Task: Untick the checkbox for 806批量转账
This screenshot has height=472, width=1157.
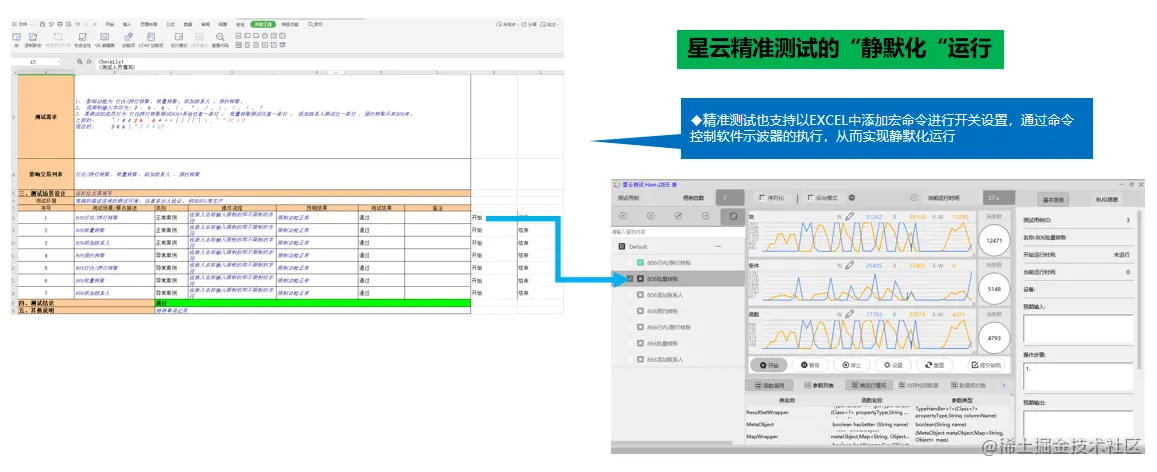Action: click(629, 280)
